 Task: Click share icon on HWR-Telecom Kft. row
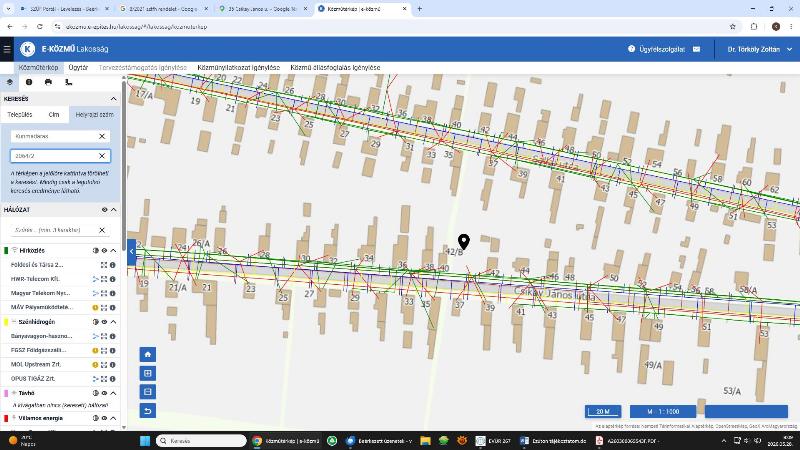pos(95,279)
